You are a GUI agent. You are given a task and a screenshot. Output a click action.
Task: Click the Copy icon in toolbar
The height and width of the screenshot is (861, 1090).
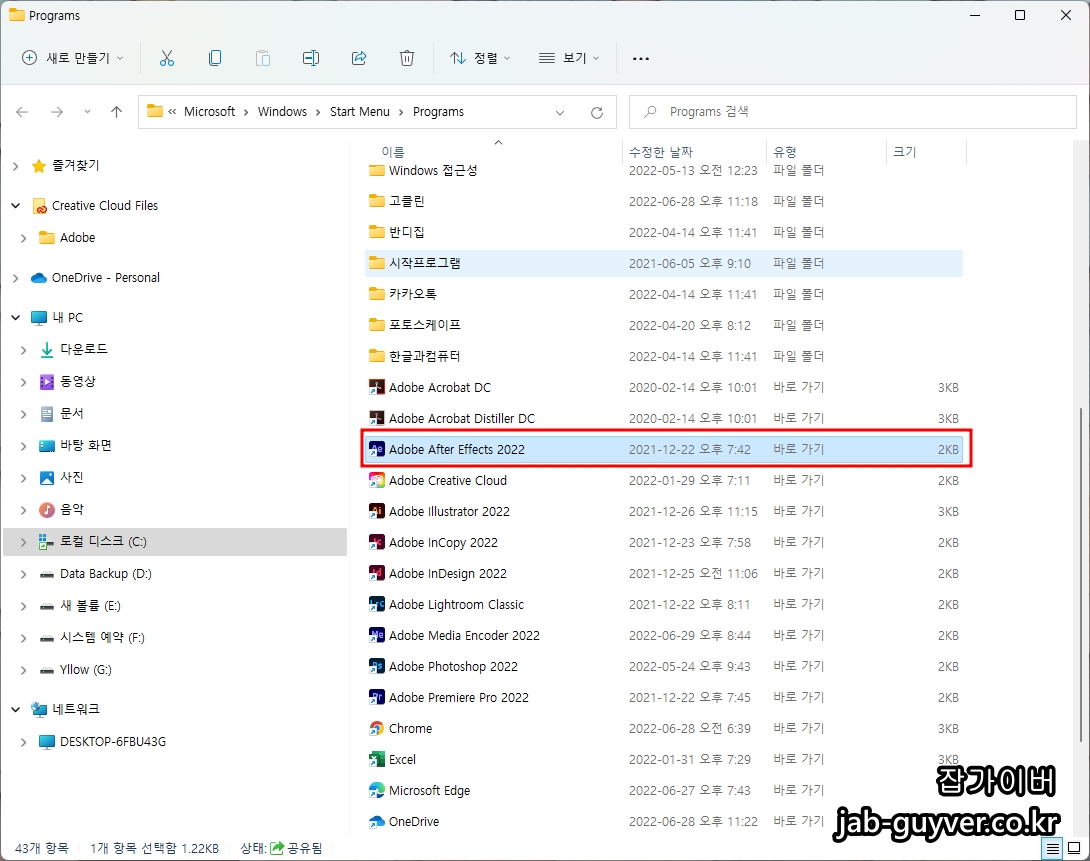[x=215, y=58]
